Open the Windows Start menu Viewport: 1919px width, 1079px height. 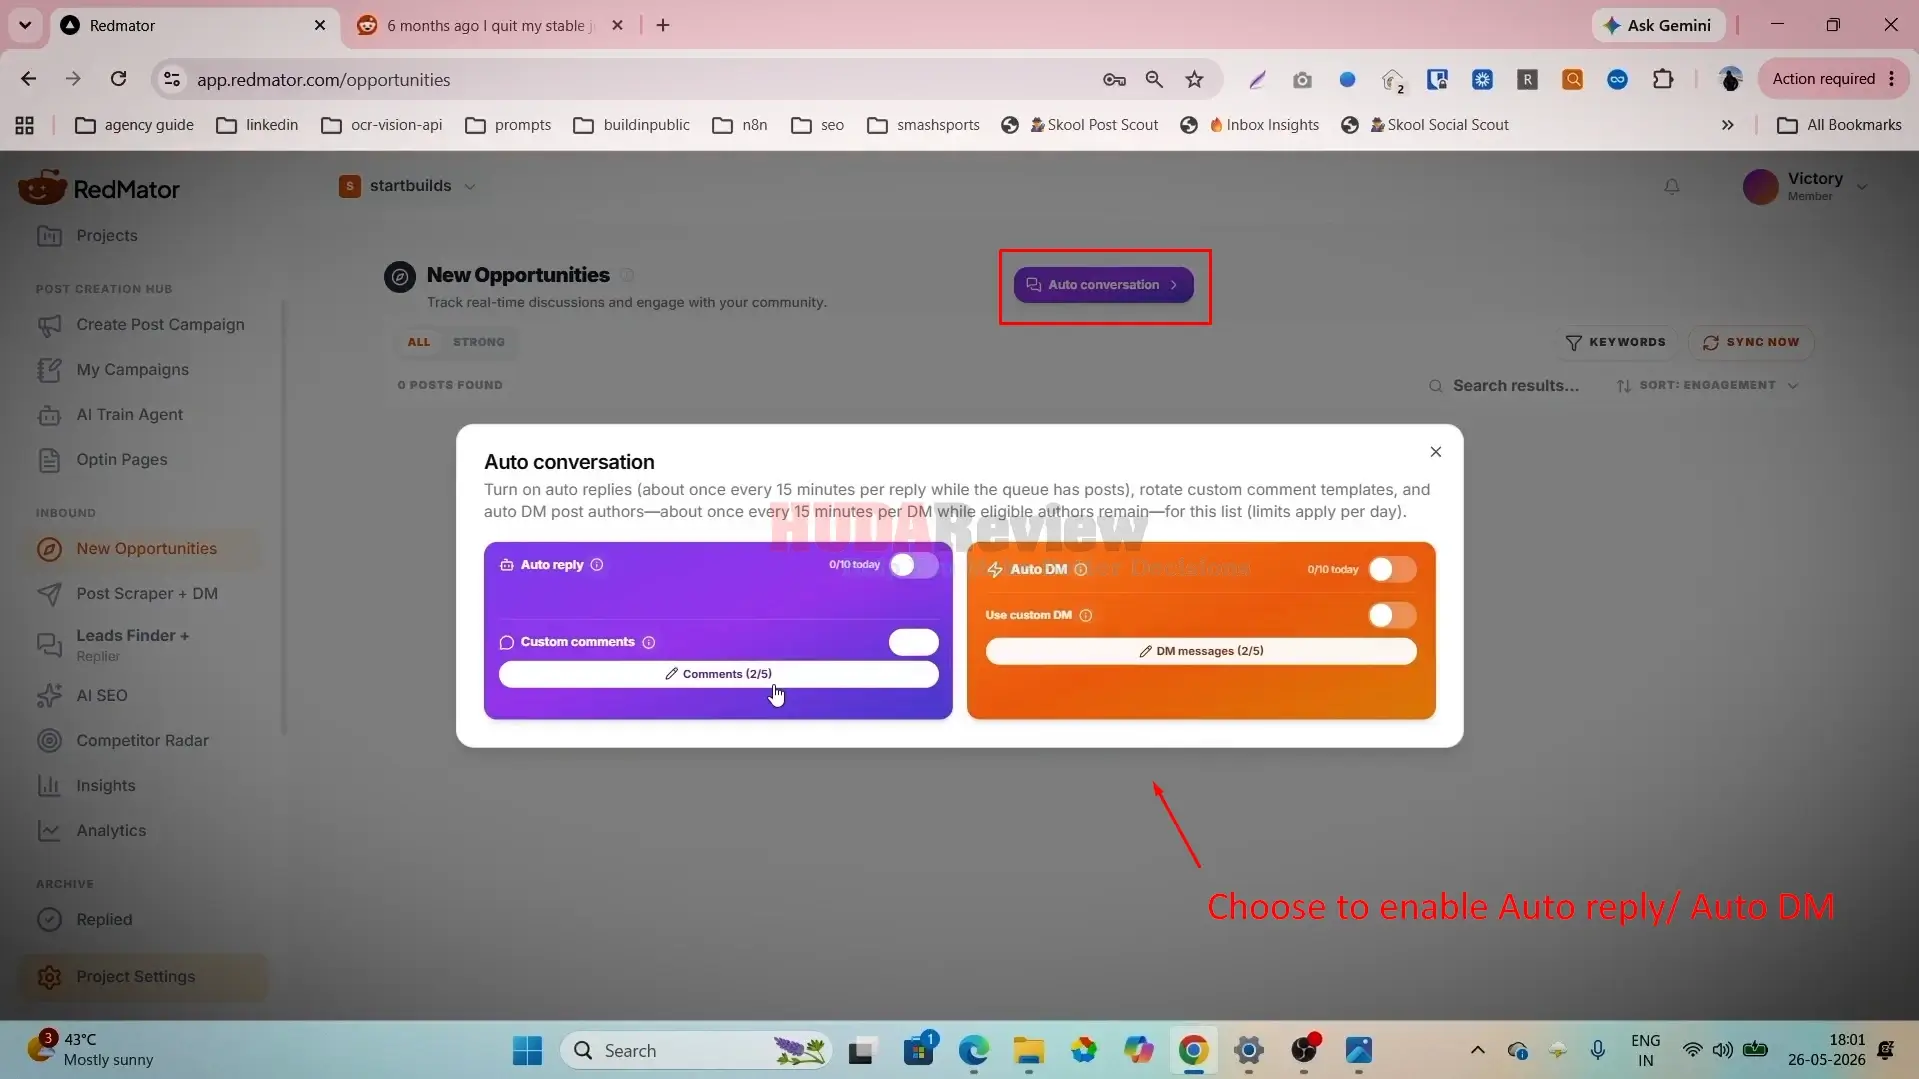(527, 1051)
